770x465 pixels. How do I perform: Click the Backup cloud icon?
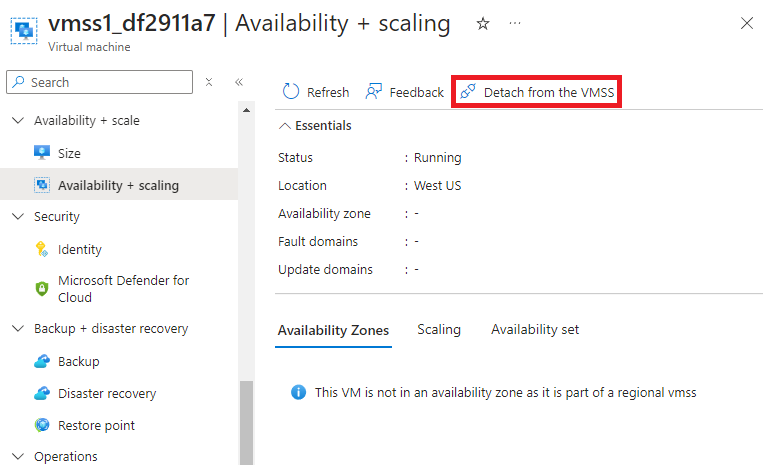(x=42, y=361)
